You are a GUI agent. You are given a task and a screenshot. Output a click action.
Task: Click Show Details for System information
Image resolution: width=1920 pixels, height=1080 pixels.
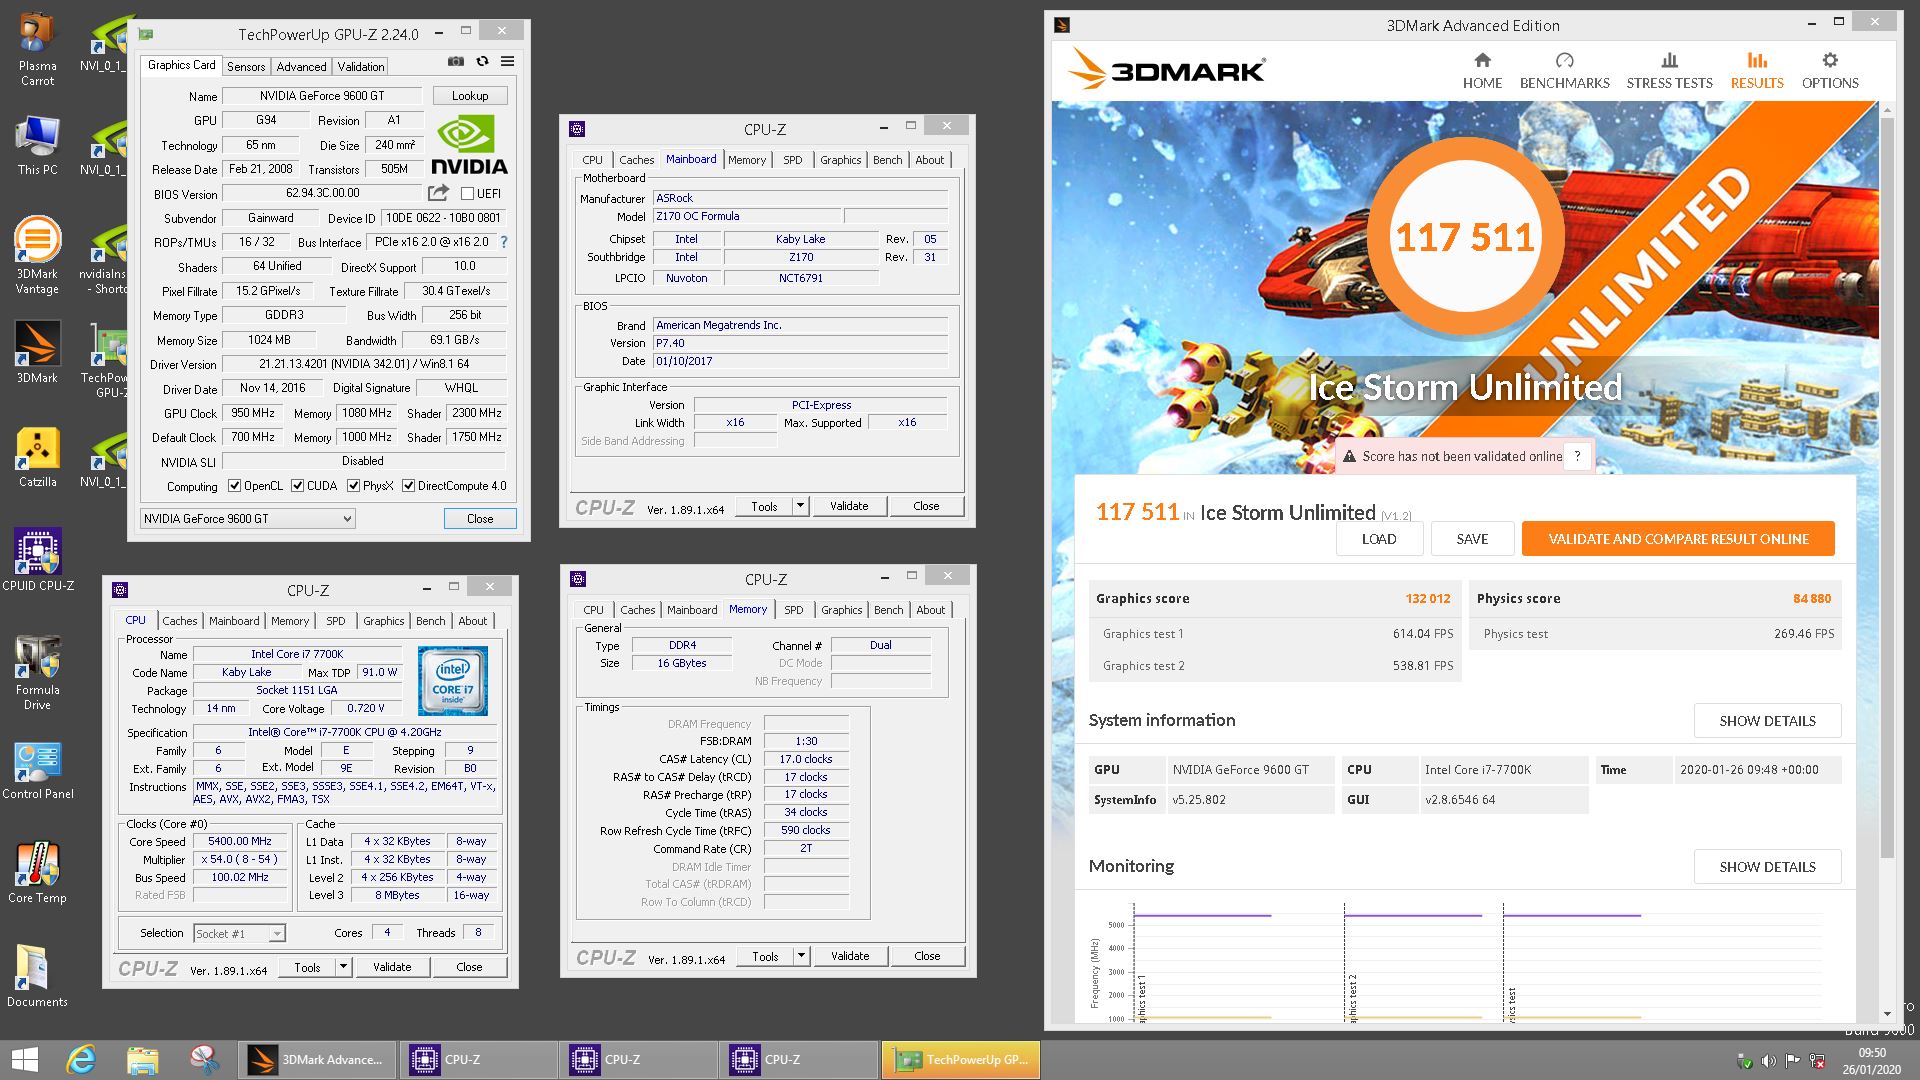point(1767,721)
